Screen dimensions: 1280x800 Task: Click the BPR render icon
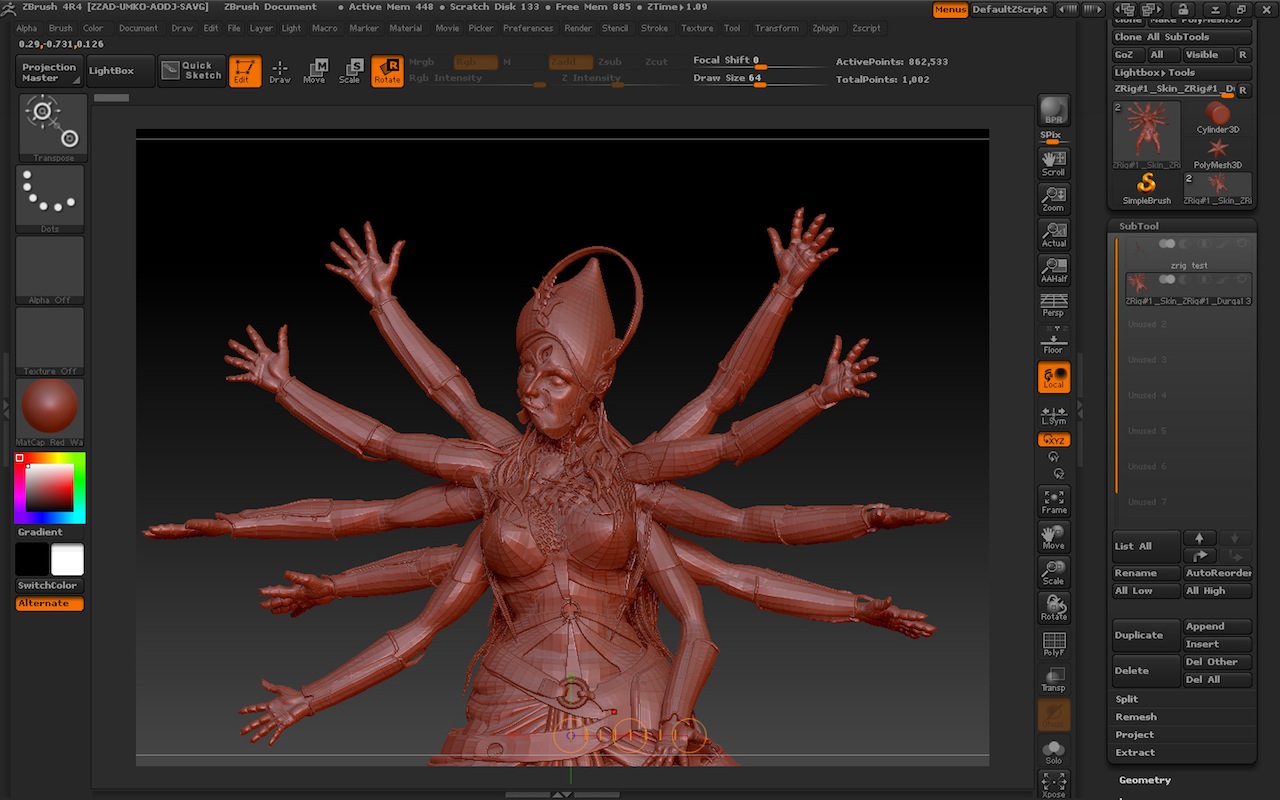coord(1053,111)
